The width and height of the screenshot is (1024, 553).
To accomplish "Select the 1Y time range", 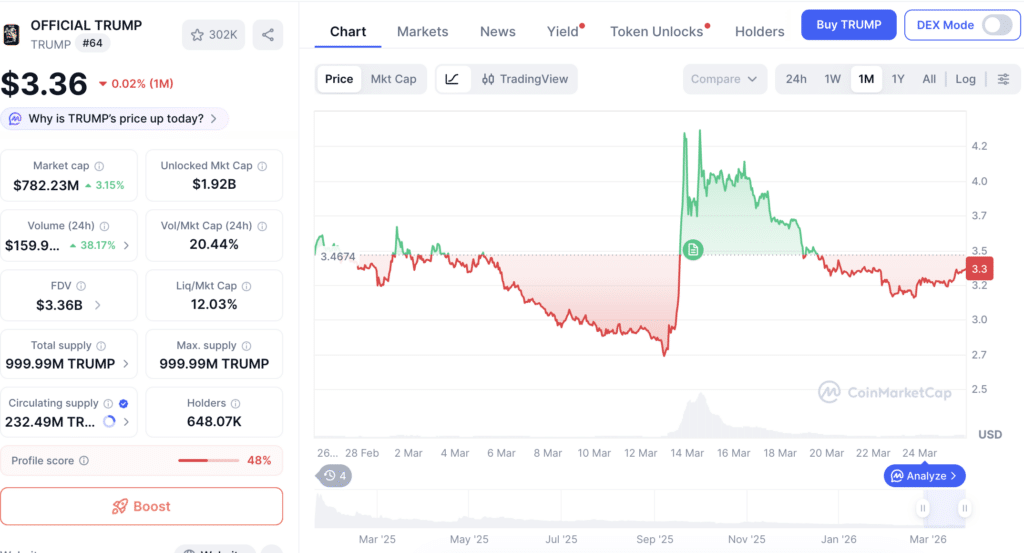I will pyautogui.click(x=898, y=79).
